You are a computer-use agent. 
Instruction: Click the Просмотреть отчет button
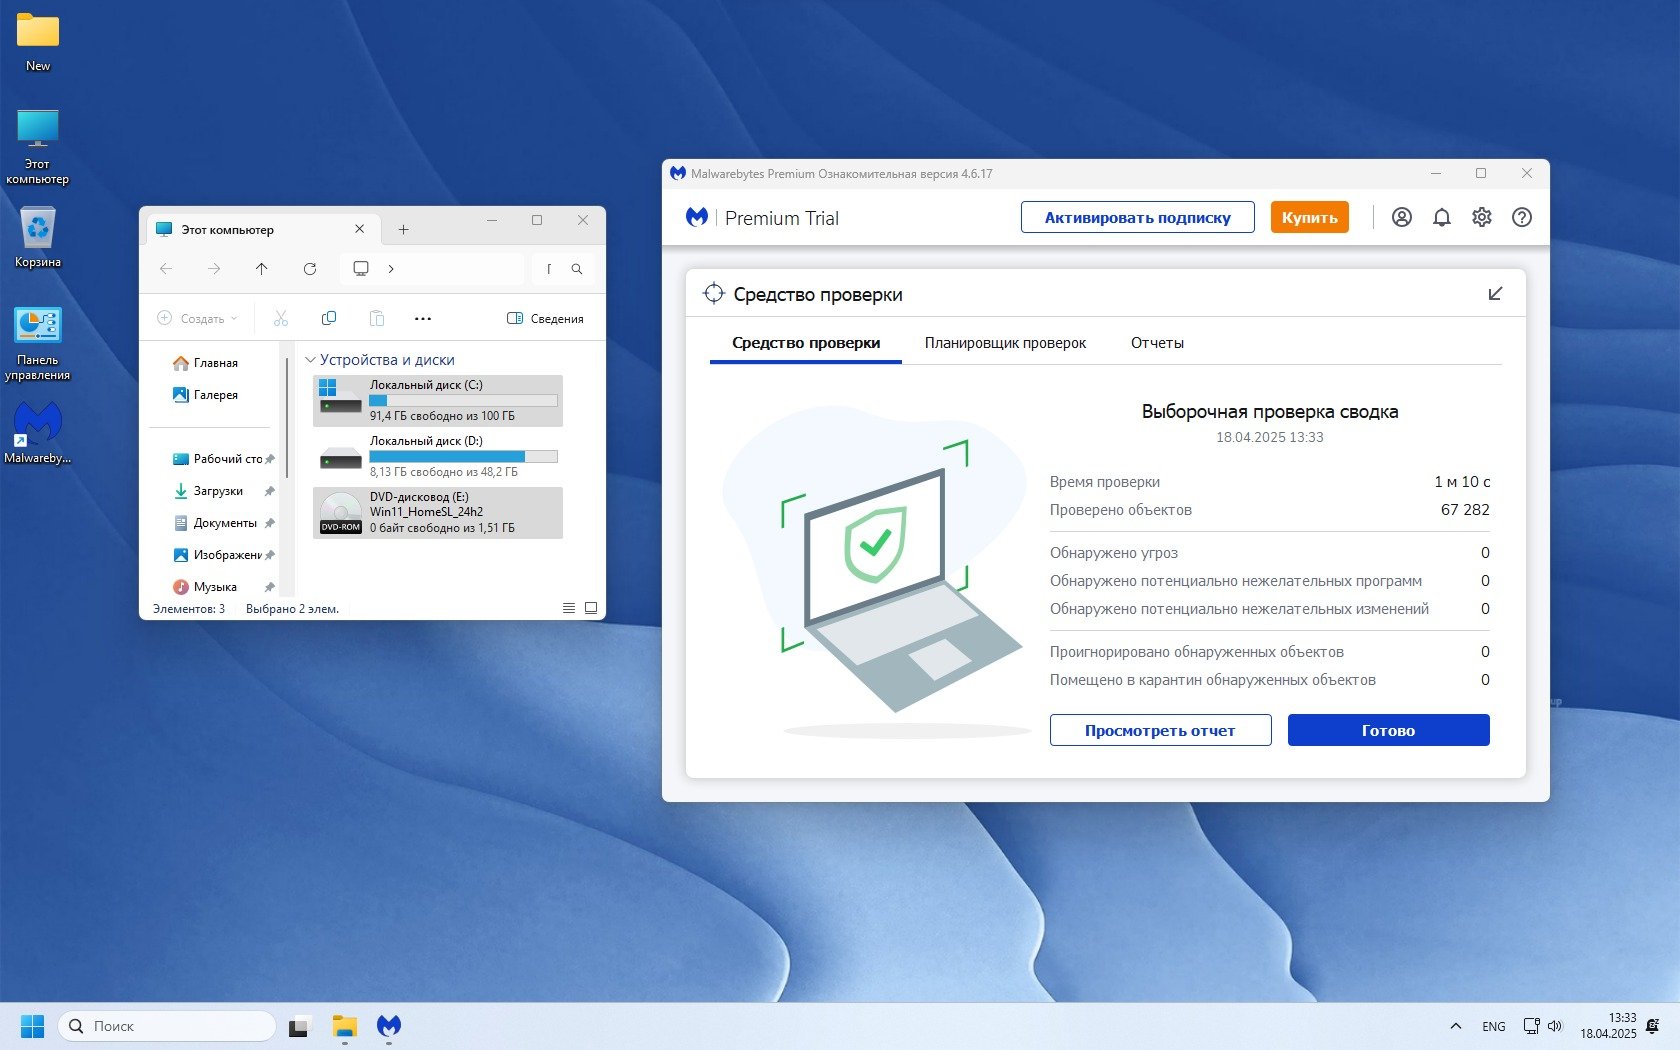1160,730
